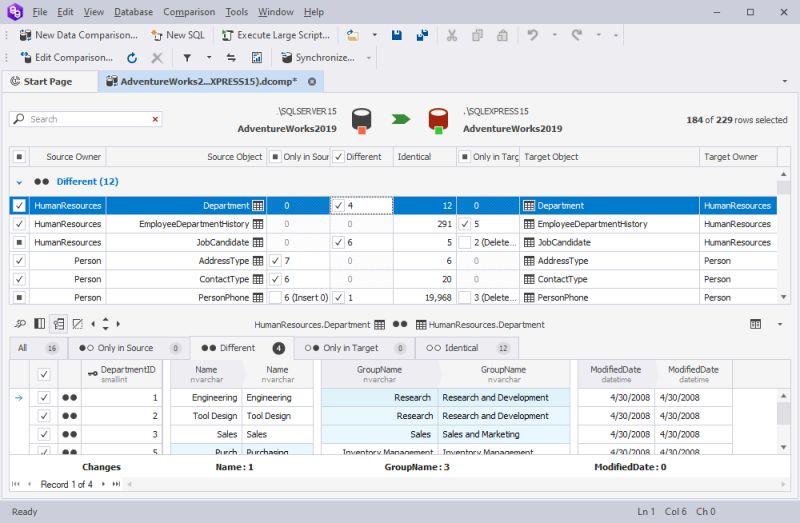800x523 pixels.
Task: Show All 16 records tab
Action: click(x=38, y=348)
